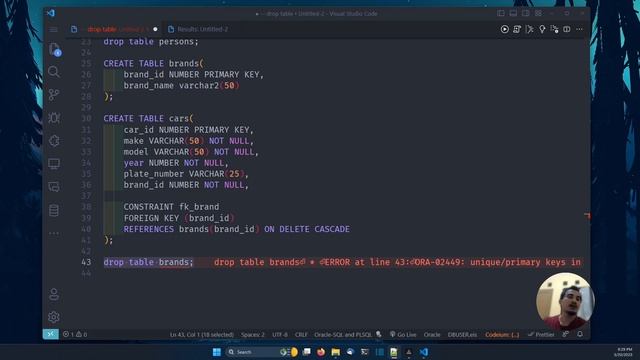This screenshot has width=640, height=360.
Task: Click the connection icon next to lightbulb
Action: click(x=554, y=29)
